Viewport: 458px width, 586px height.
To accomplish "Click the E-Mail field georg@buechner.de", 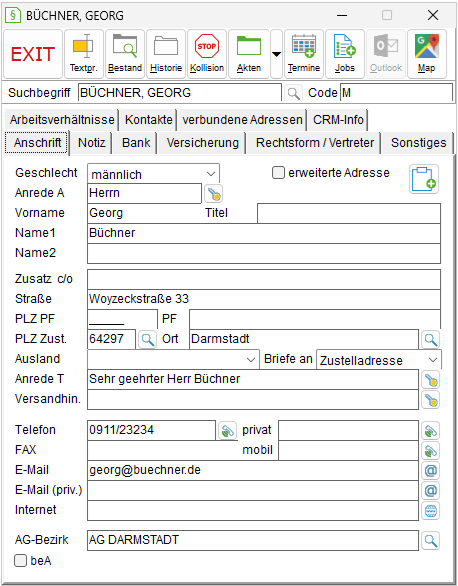I will tap(253, 470).
